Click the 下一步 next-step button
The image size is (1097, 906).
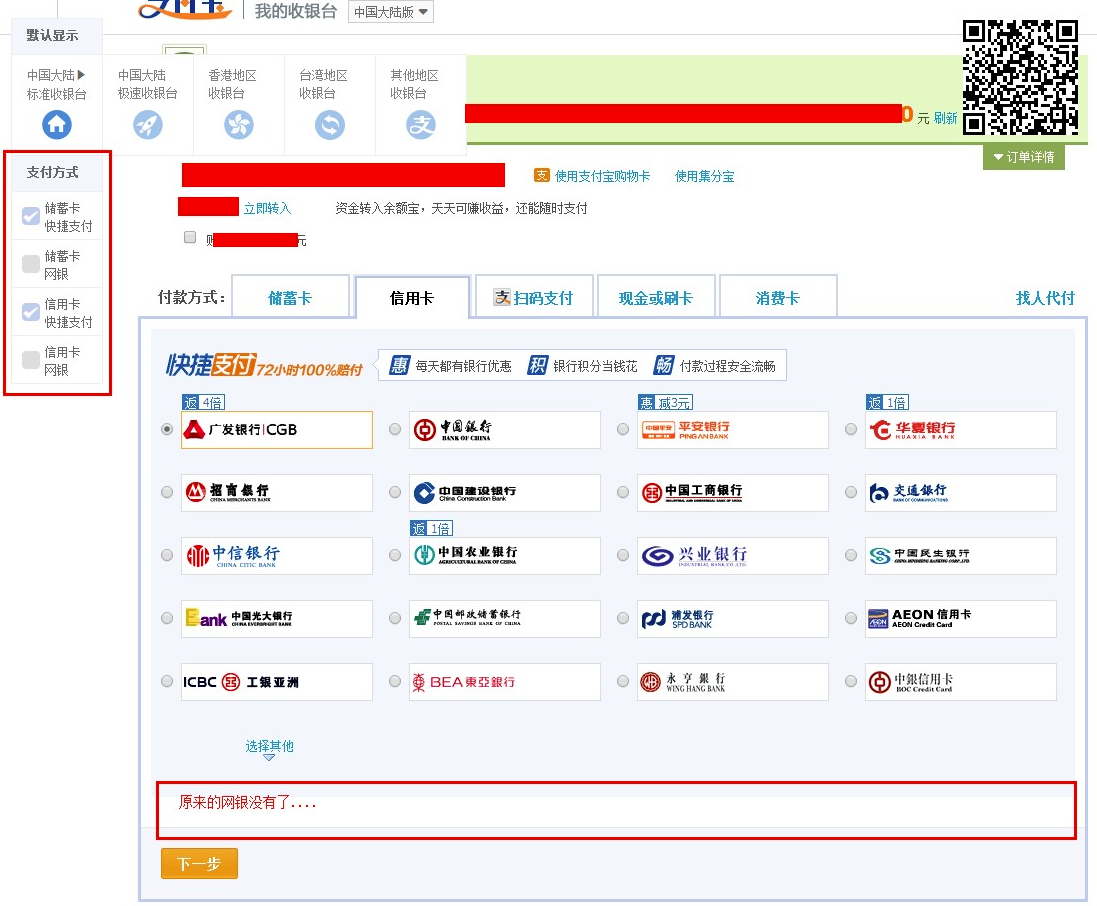[x=199, y=863]
